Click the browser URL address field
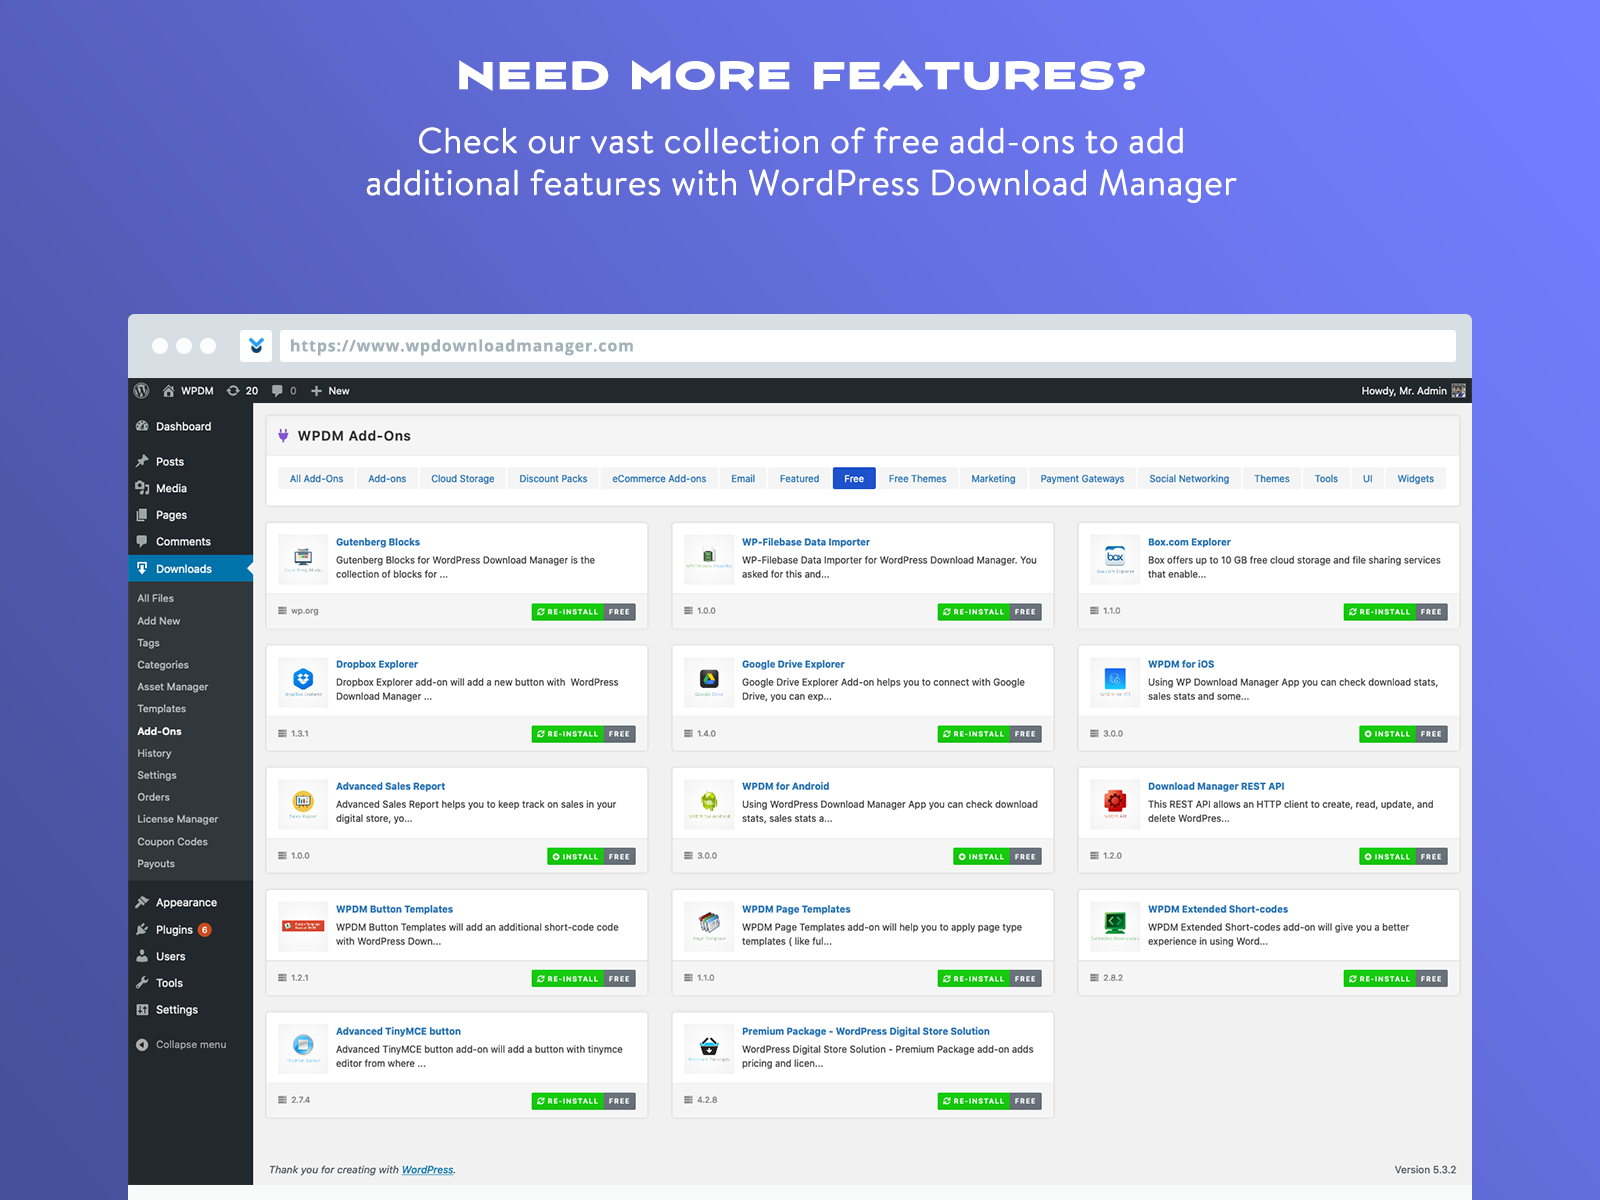Screen dimensions: 1600x1200 (x=867, y=346)
